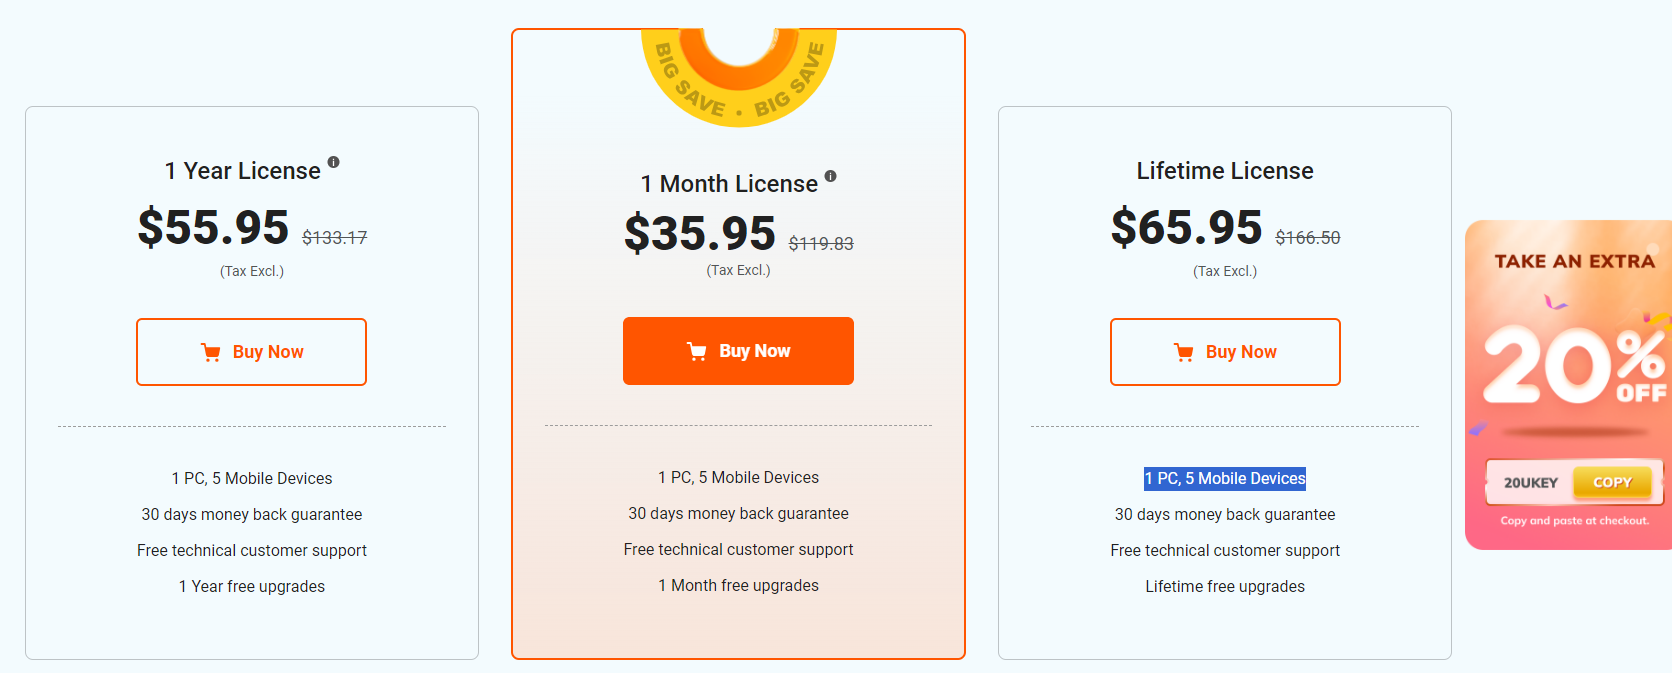Click info icon beside 1 Year License
This screenshot has width=1672, height=673.
pos(334,162)
